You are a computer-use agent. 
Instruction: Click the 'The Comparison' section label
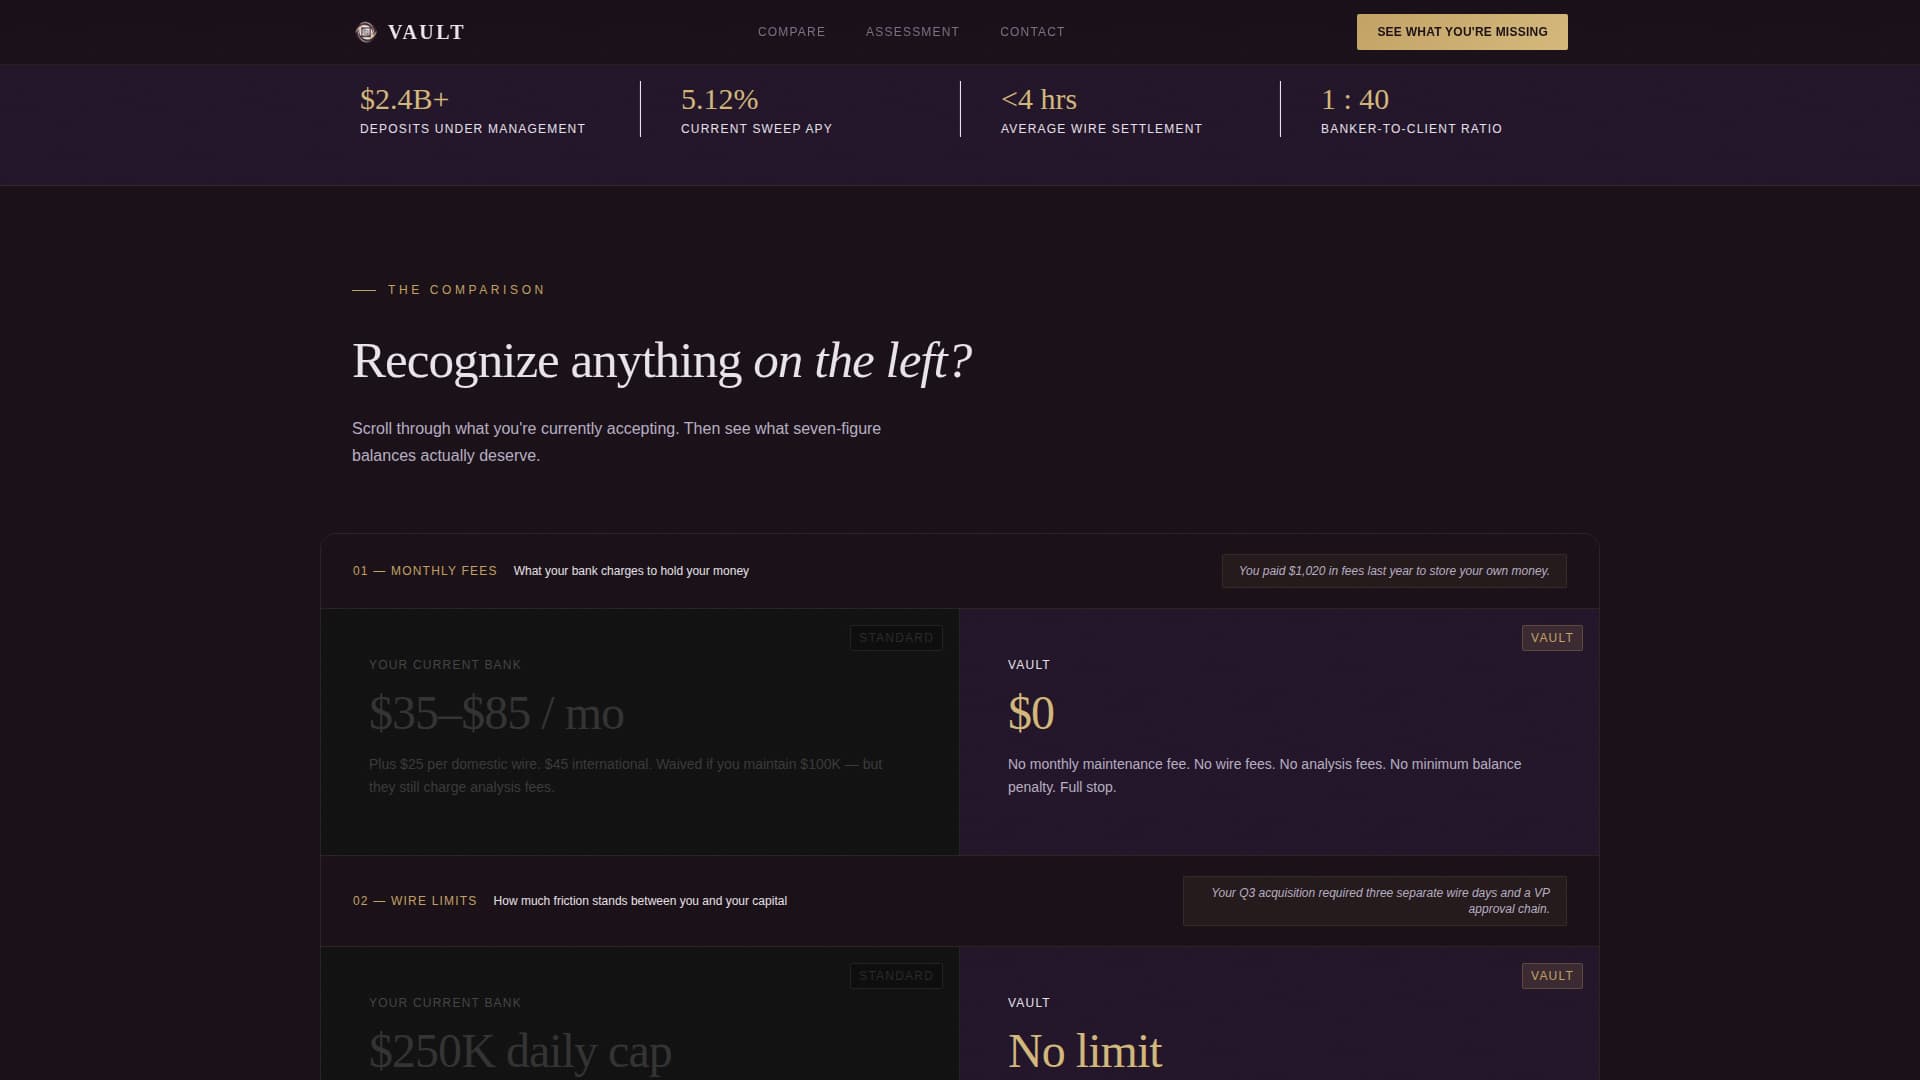coord(466,290)
